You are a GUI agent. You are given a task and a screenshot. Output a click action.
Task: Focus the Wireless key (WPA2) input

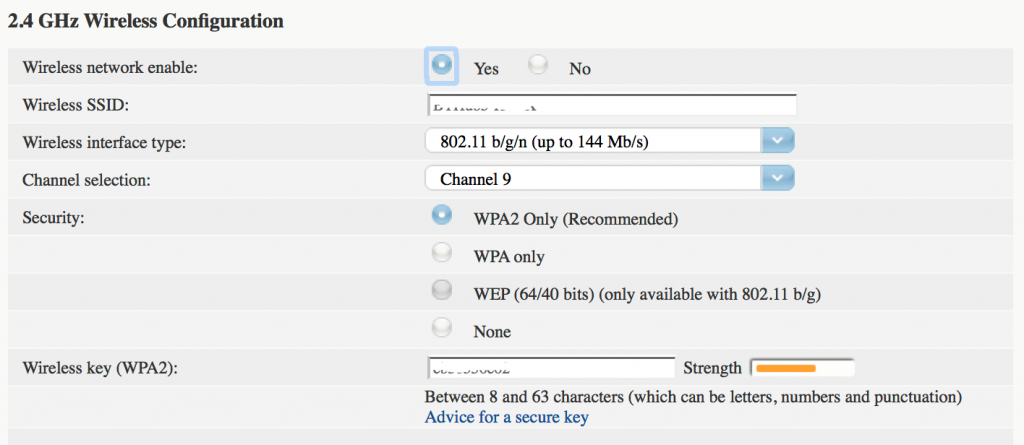551,368
